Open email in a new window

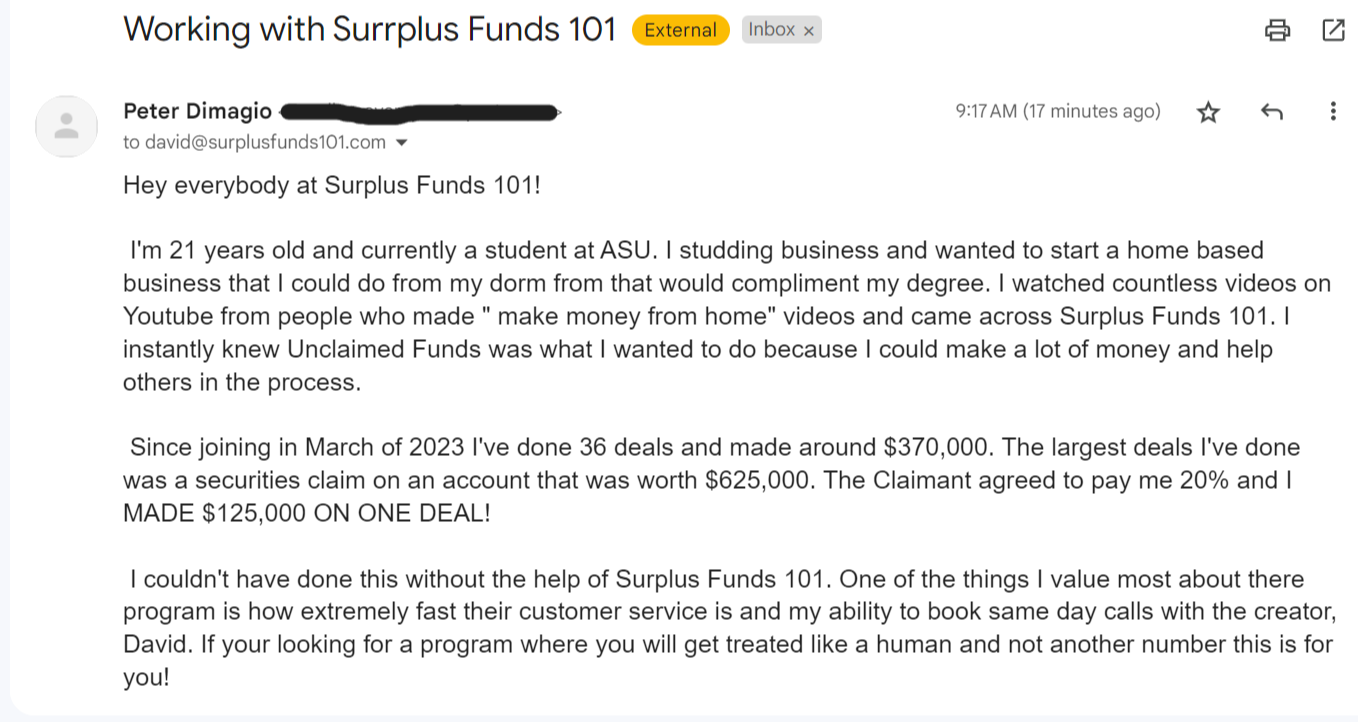pos(1333,31)
